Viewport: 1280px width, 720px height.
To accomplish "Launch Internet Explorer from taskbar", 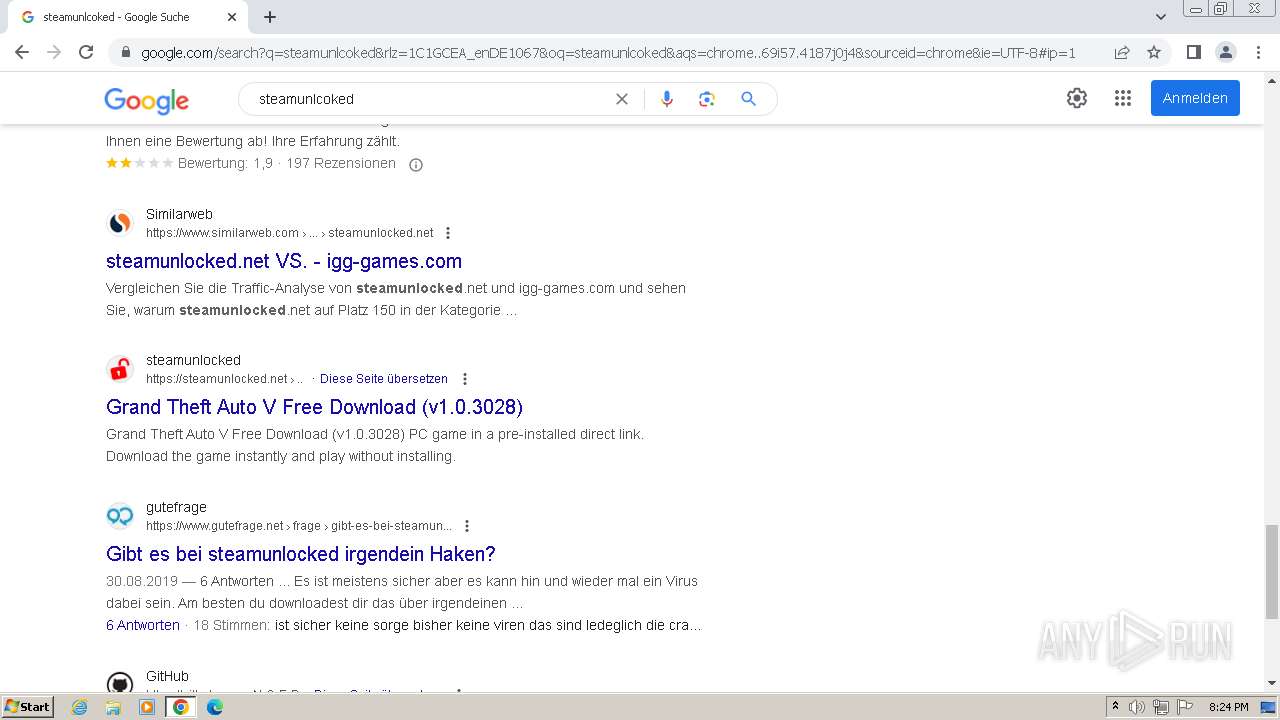I will click(x=80, y=707).
